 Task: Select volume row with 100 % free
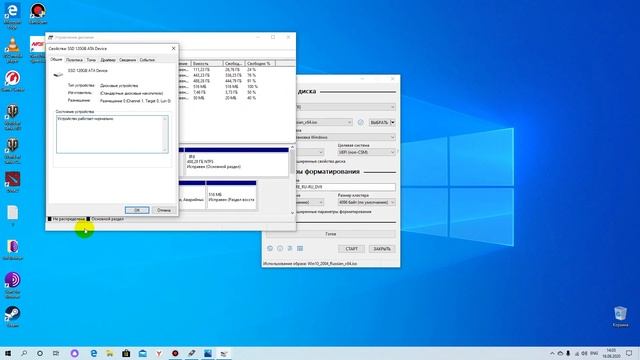point(237,87)
